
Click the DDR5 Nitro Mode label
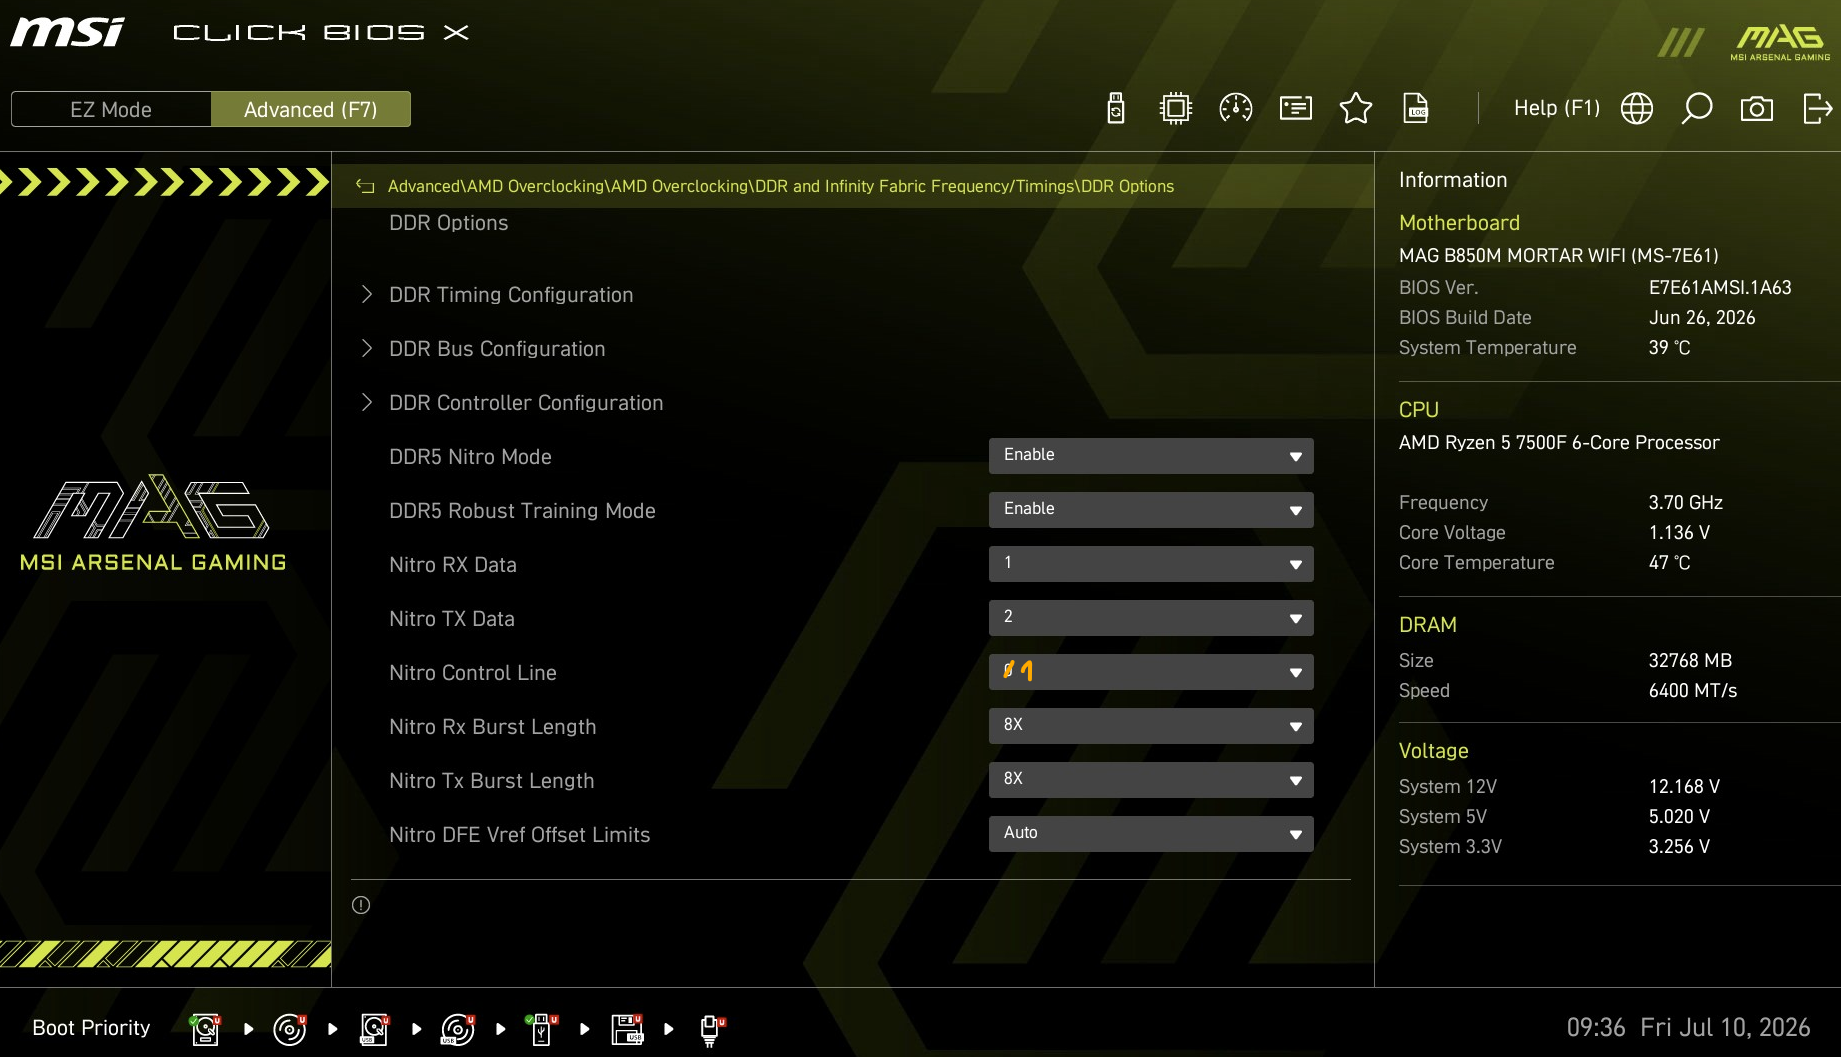470,457
